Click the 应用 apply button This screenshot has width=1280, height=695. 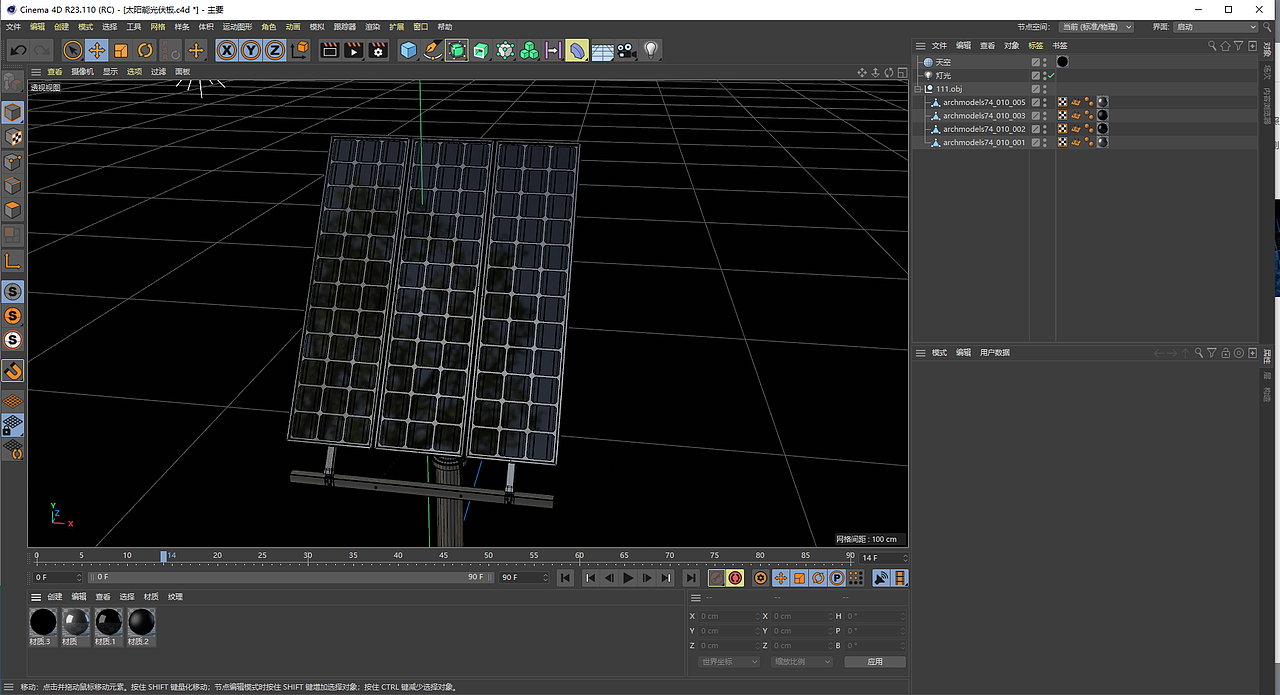(875, 662)
